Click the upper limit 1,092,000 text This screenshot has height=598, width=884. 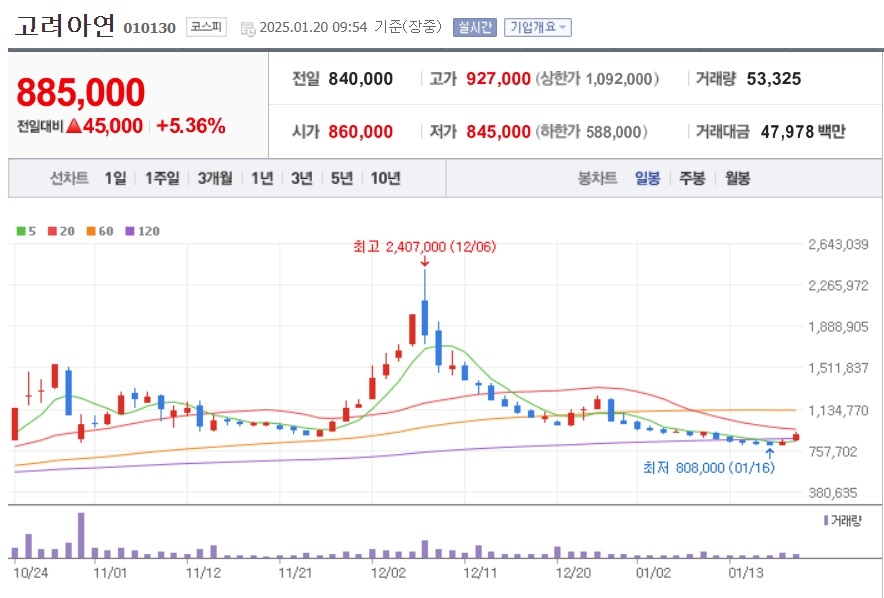[597, 79]
